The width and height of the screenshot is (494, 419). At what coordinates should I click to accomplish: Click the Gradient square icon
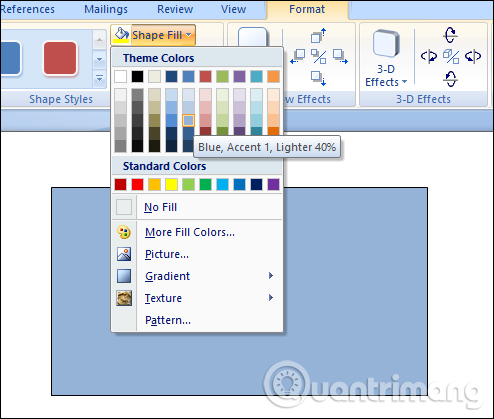click(x=124, y=276)
